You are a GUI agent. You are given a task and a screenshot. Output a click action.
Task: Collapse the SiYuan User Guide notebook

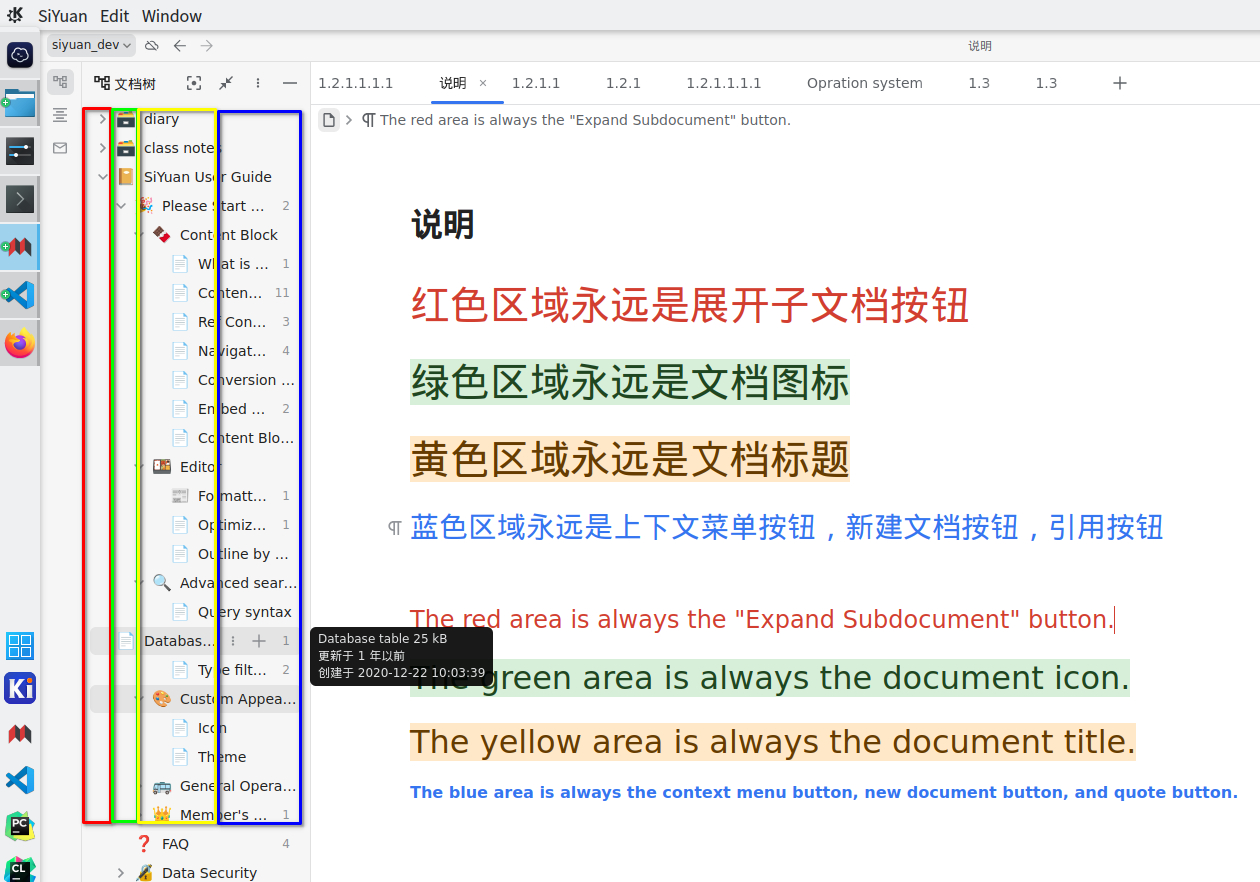102,177
